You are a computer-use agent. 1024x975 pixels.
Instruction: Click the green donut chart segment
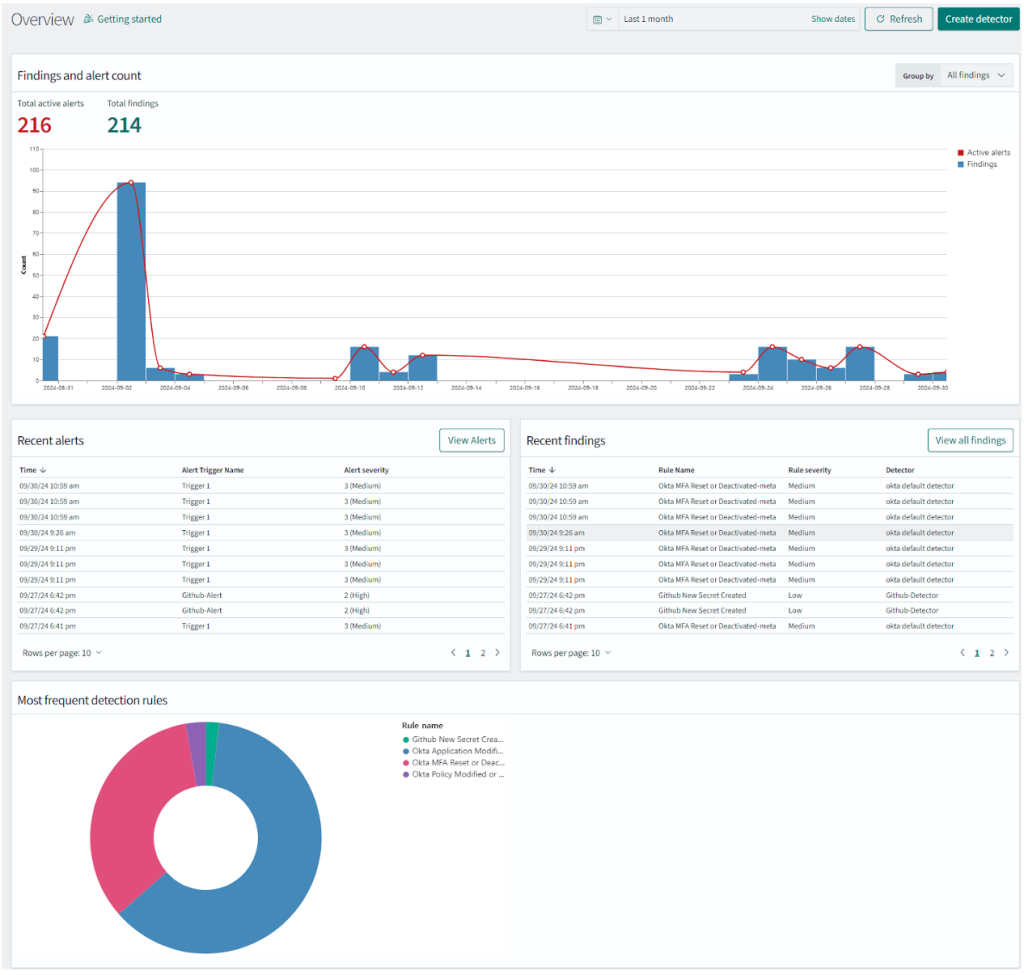211,752
